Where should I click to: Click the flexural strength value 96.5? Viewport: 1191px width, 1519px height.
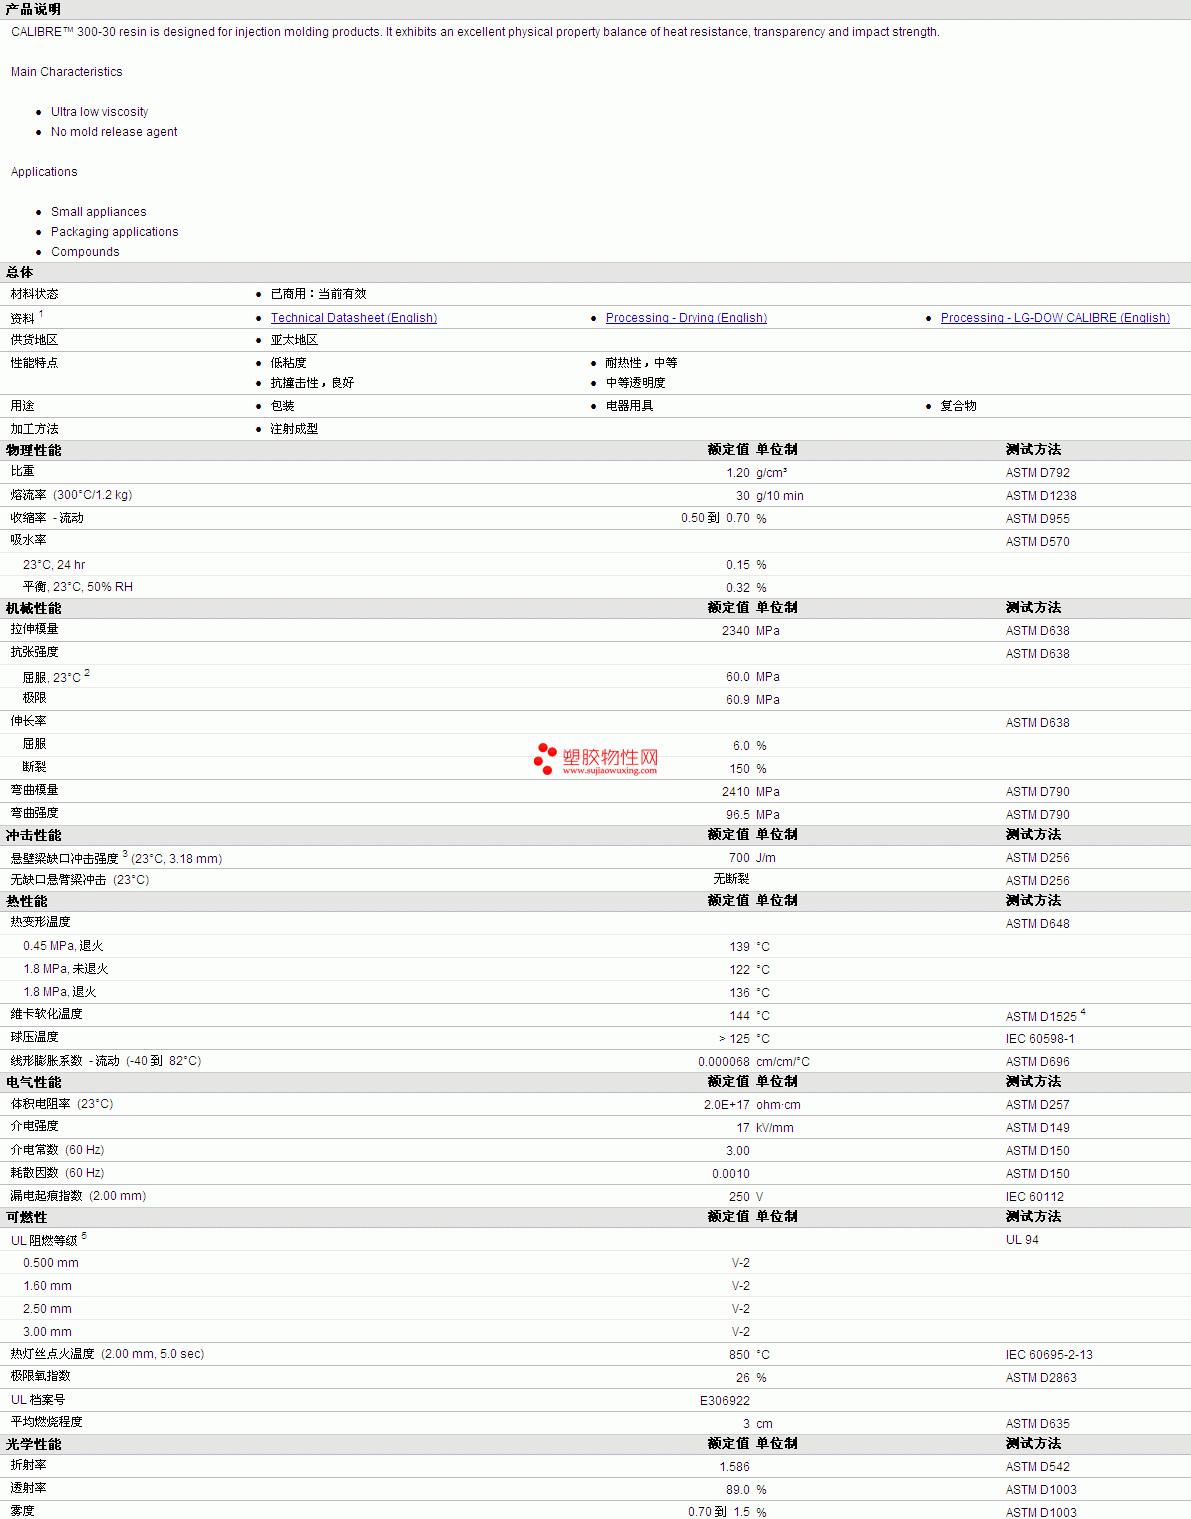738,815
